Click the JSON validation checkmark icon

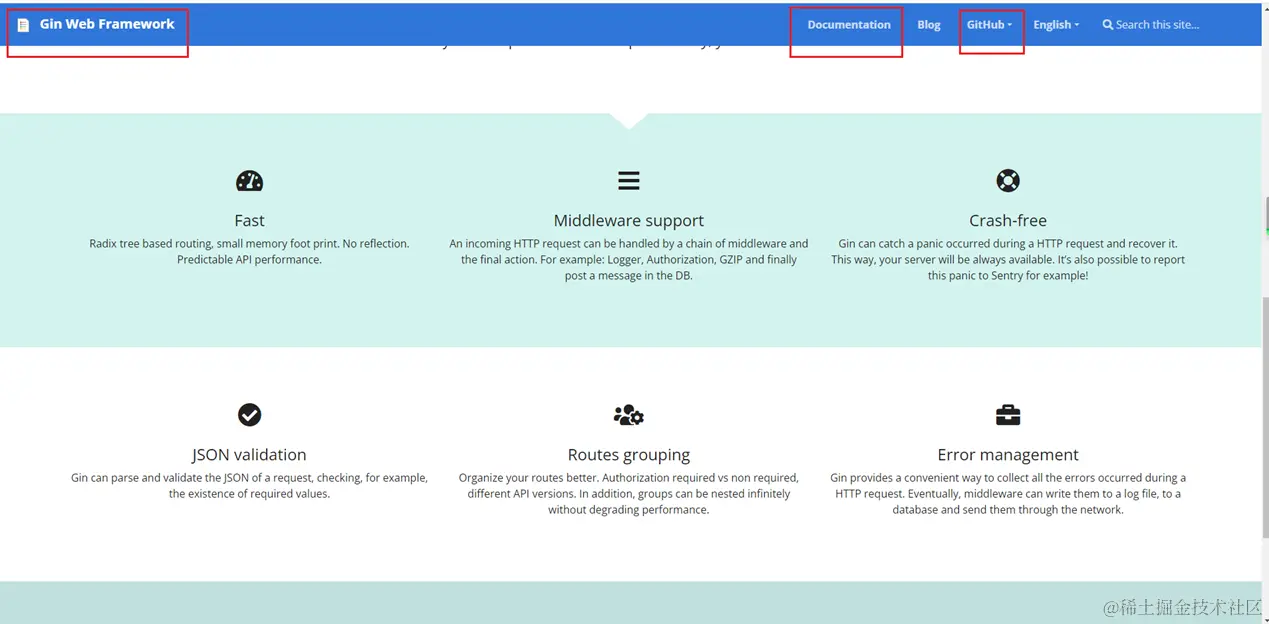[249, 415]
